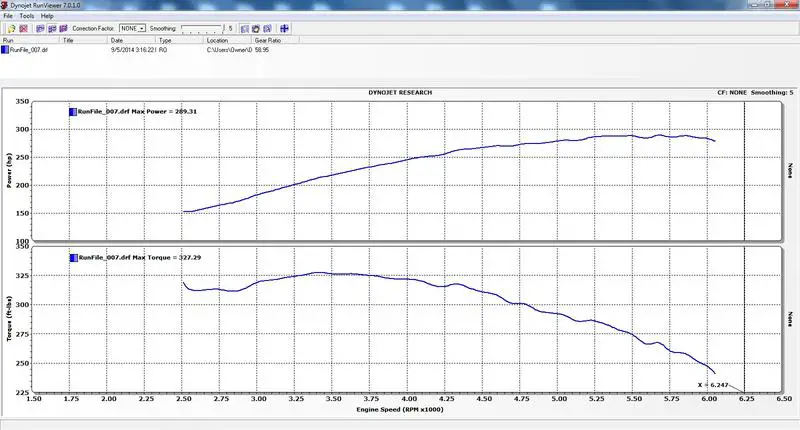800x430 pixels.
Task: Sort by the Date column header
Action: (x=131, y=40)
